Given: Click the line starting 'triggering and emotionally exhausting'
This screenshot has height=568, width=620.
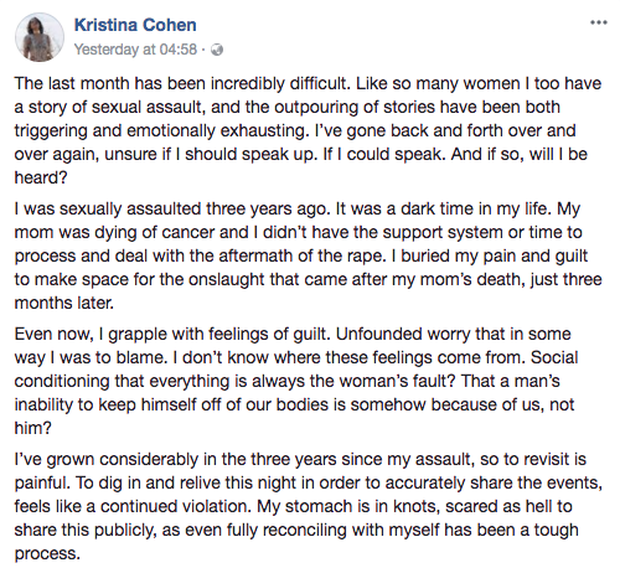Looking at the screenshot, I should click(x=295, y=131).
